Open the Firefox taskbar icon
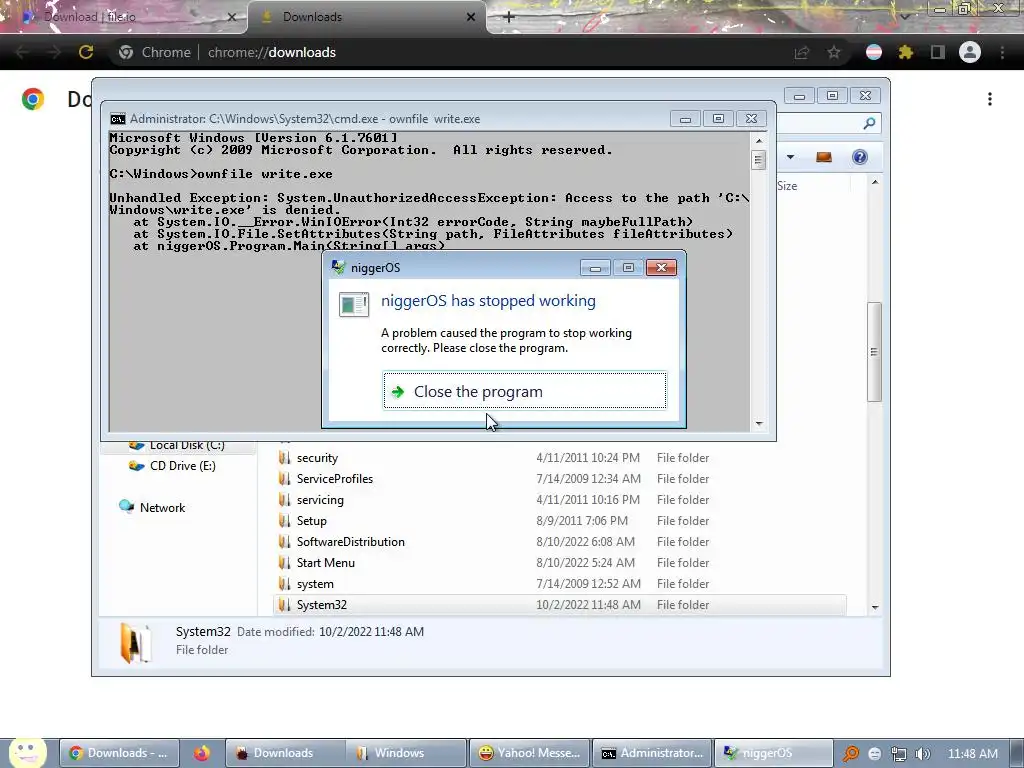This screenshot has width=1024, height=768. [x=202, y=753]
